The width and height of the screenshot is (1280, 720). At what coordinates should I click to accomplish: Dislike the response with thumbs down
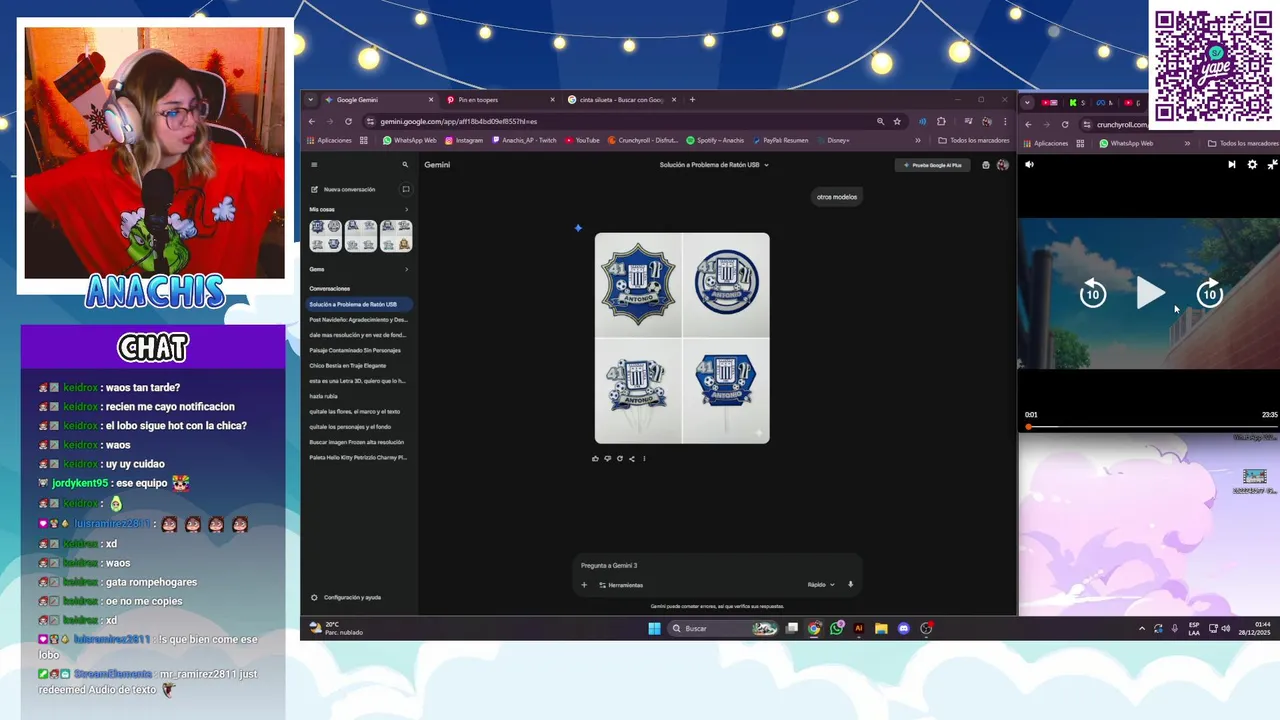tap(607, 459)
